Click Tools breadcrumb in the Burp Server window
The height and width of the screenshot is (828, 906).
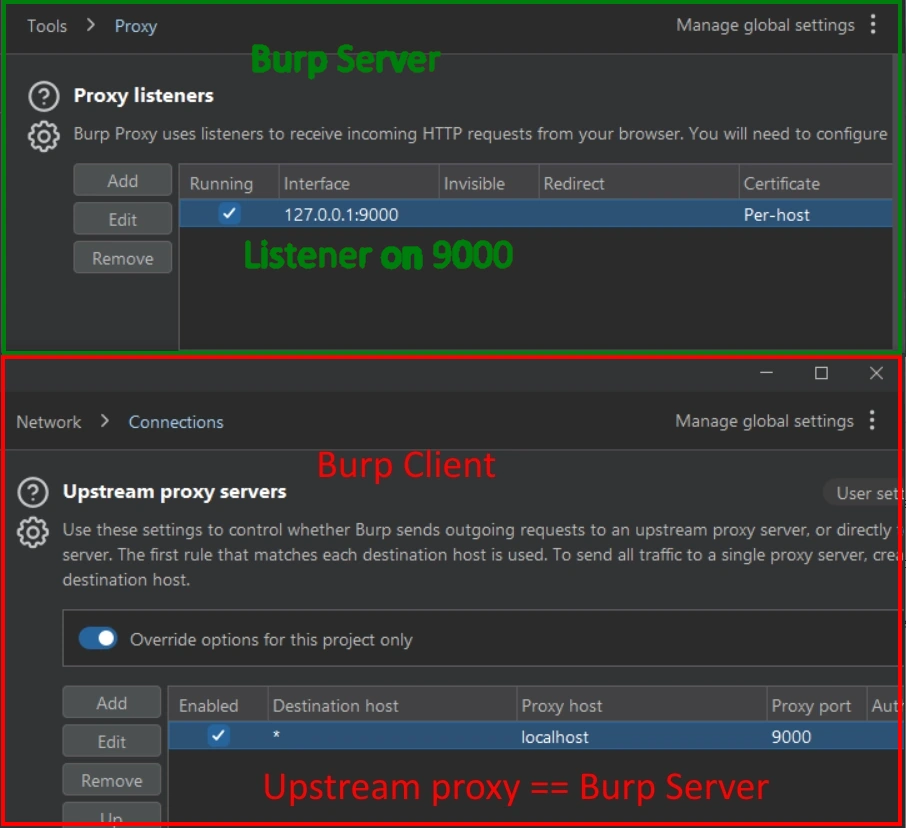click(47, 26)
